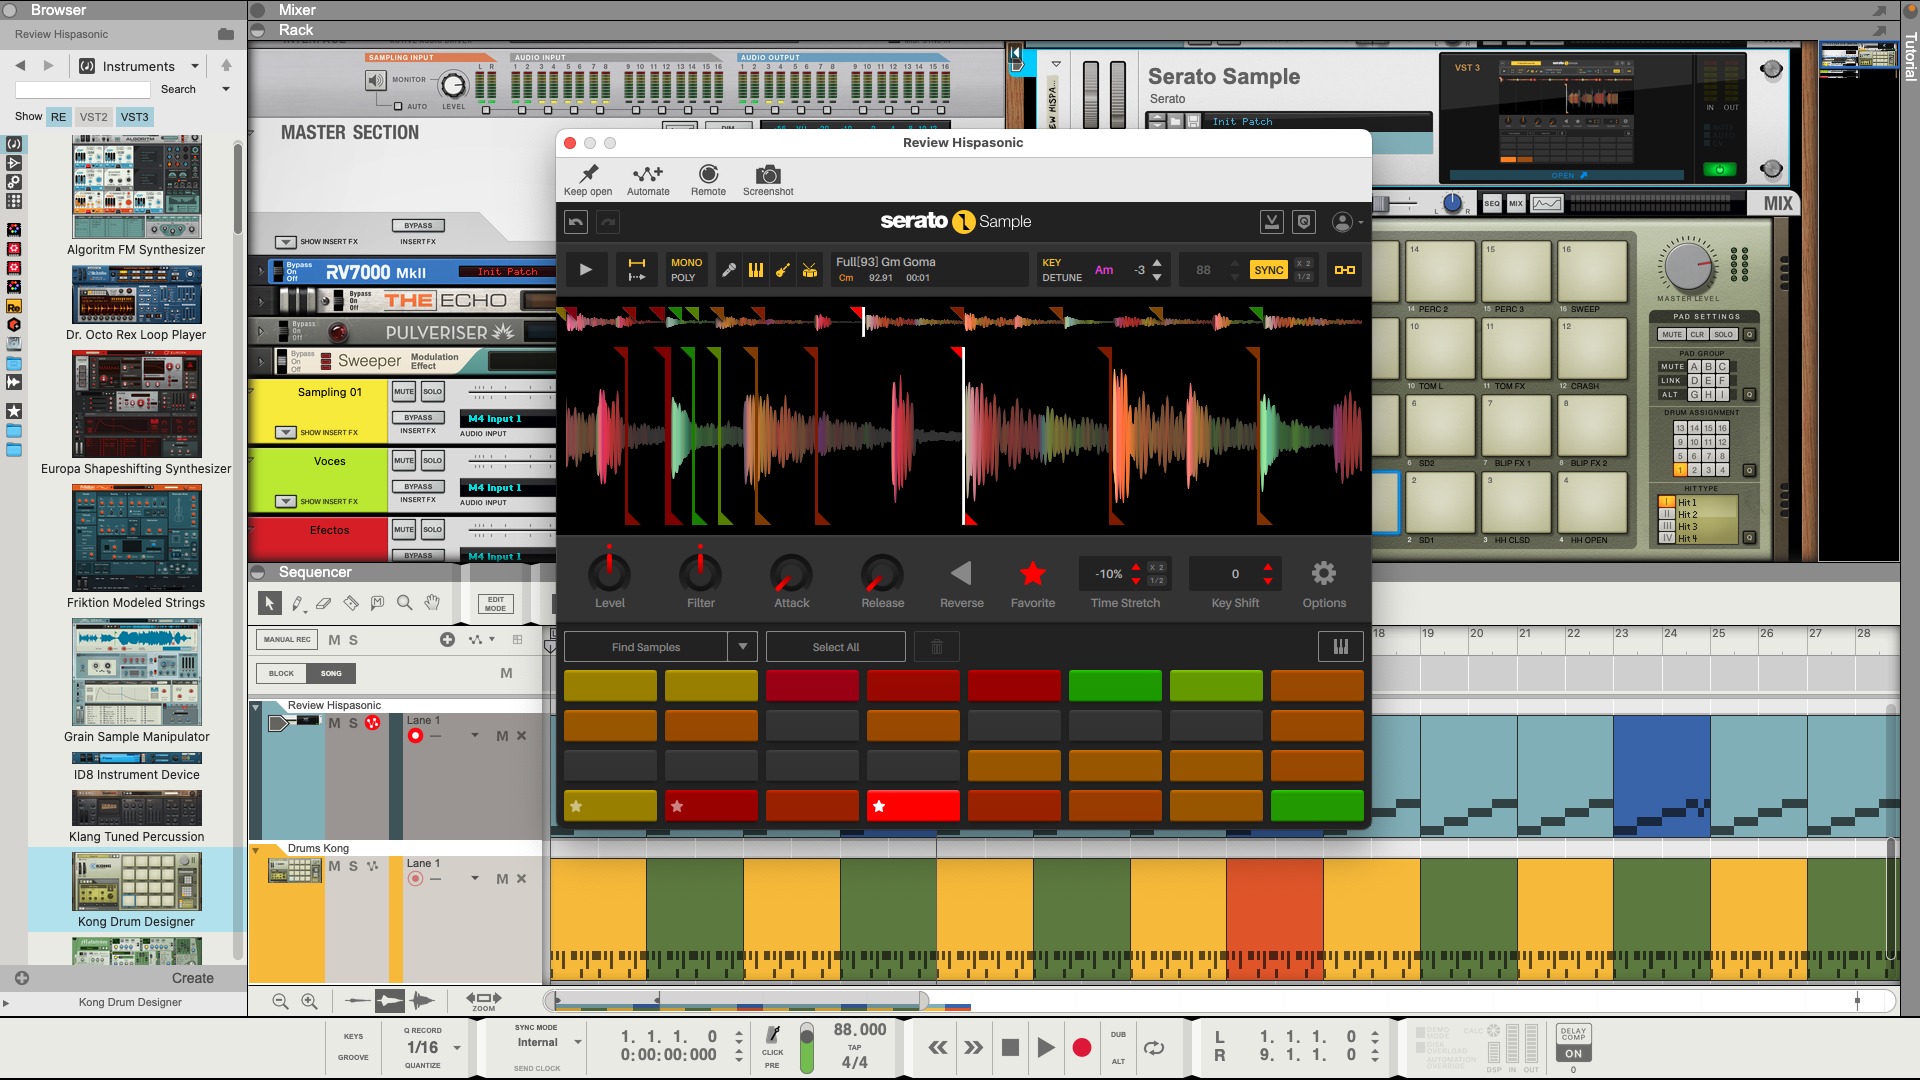
Task: Switch to the SONG tab in the sequencer
Action: (x=331, y=673)
